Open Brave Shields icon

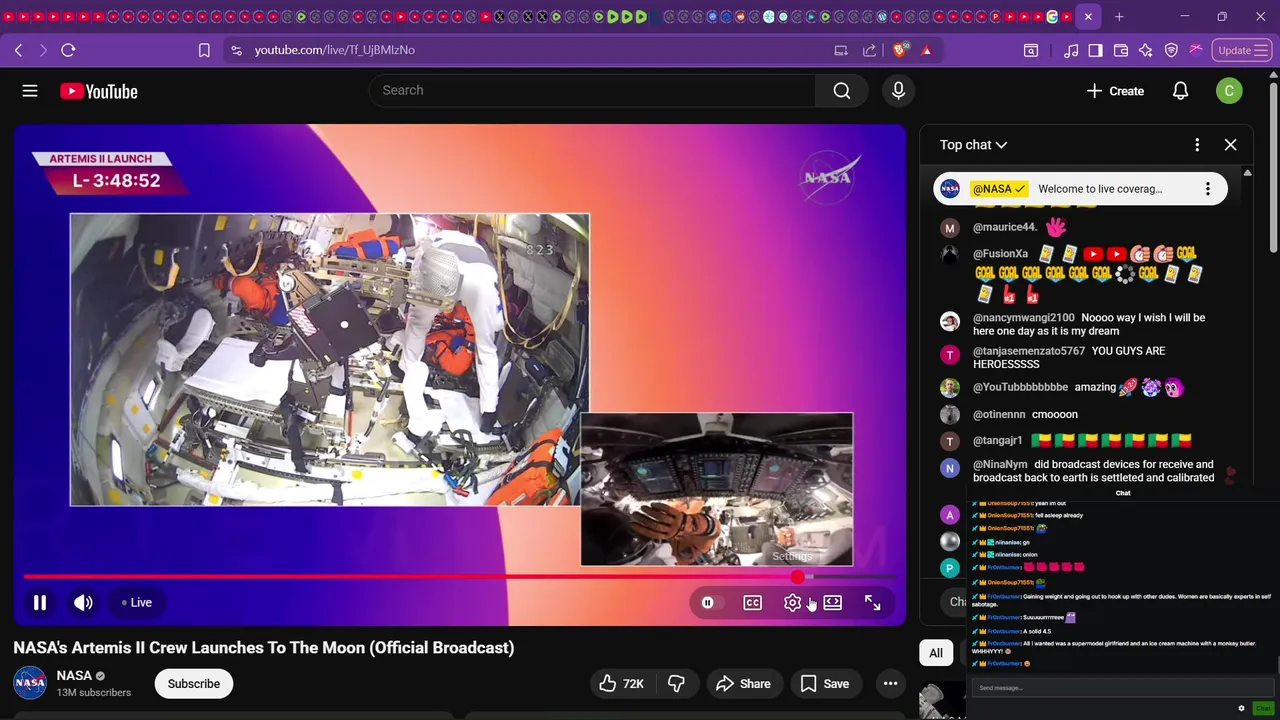click(x=901, y=50)
